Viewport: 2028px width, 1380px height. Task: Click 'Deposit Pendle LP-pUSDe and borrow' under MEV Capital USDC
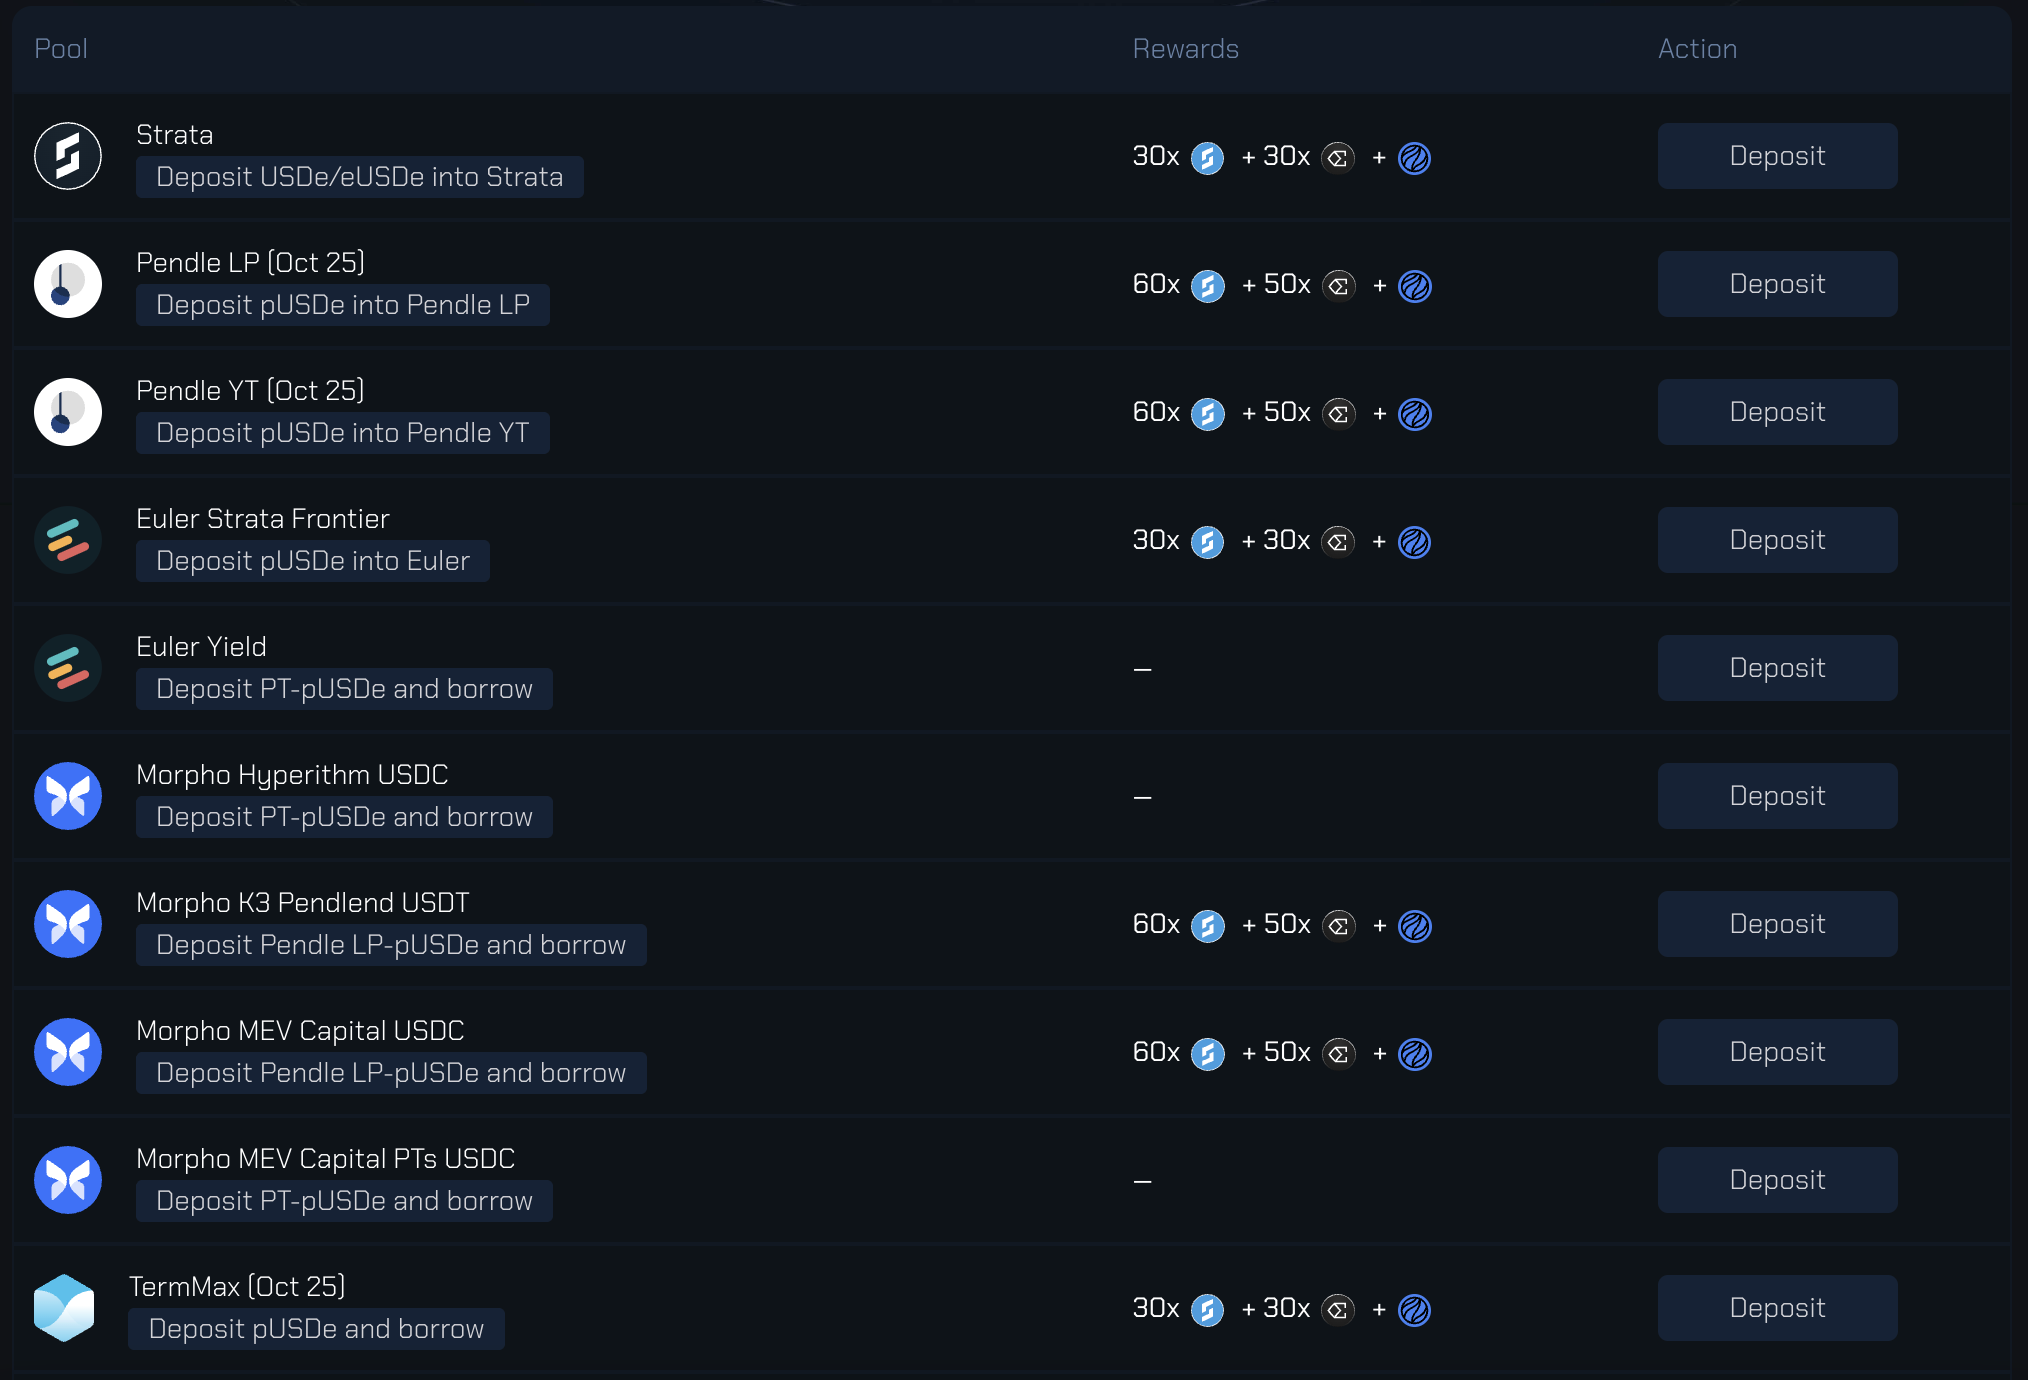point(391,1073)
